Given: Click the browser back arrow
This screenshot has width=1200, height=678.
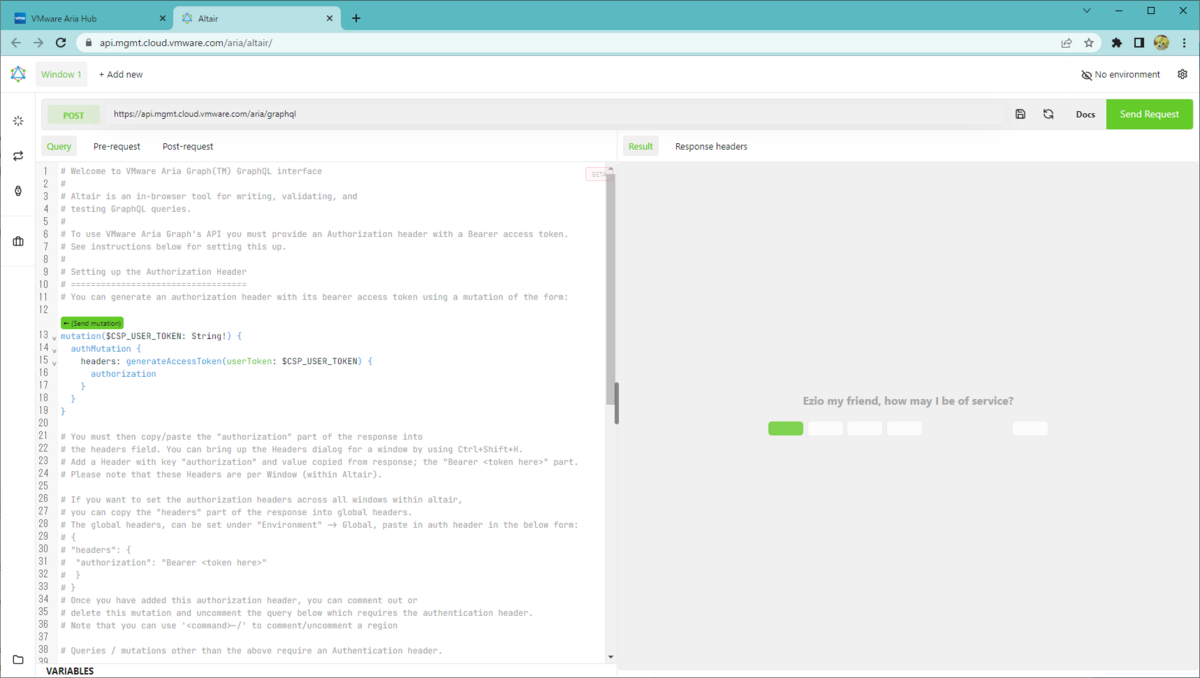Looking at the screenshot, I should (16, 43).
